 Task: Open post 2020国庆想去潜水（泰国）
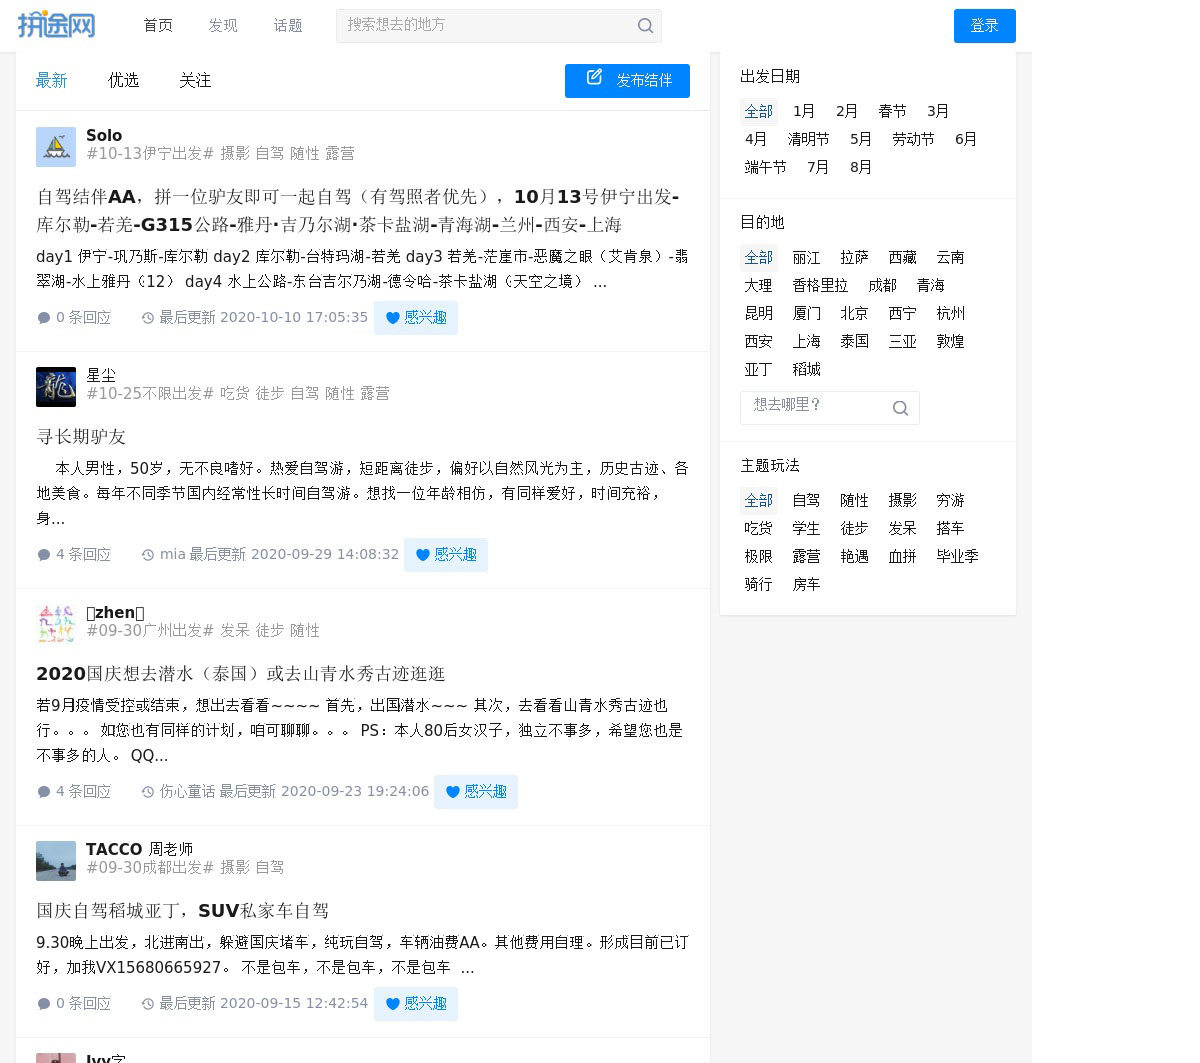pos(241,674)
